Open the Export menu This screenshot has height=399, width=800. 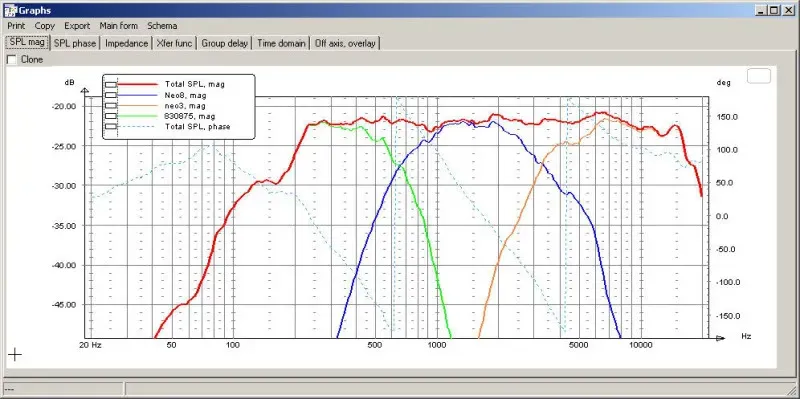click(77, 26)
